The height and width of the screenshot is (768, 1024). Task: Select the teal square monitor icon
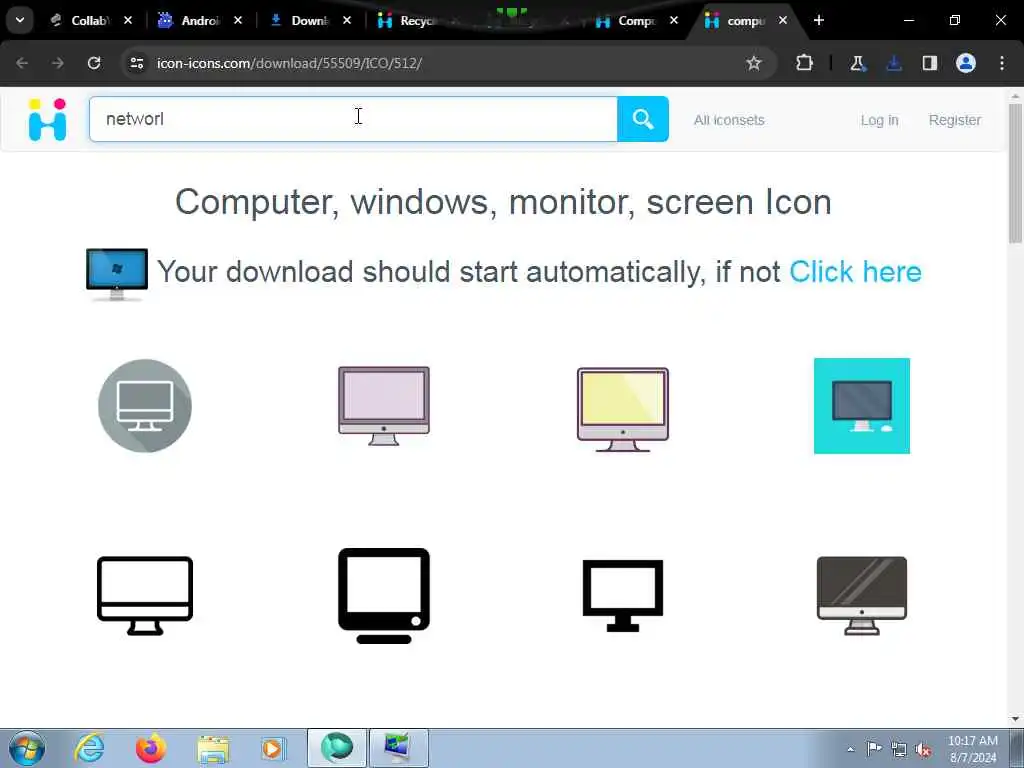click(x=862, y=406)
